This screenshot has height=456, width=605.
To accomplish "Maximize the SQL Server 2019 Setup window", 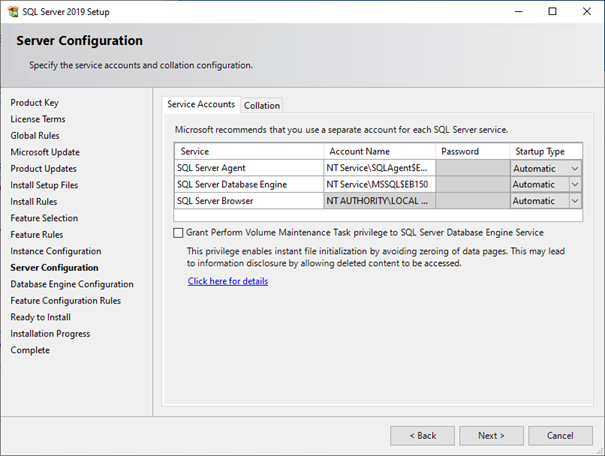I will coord(553,12).
